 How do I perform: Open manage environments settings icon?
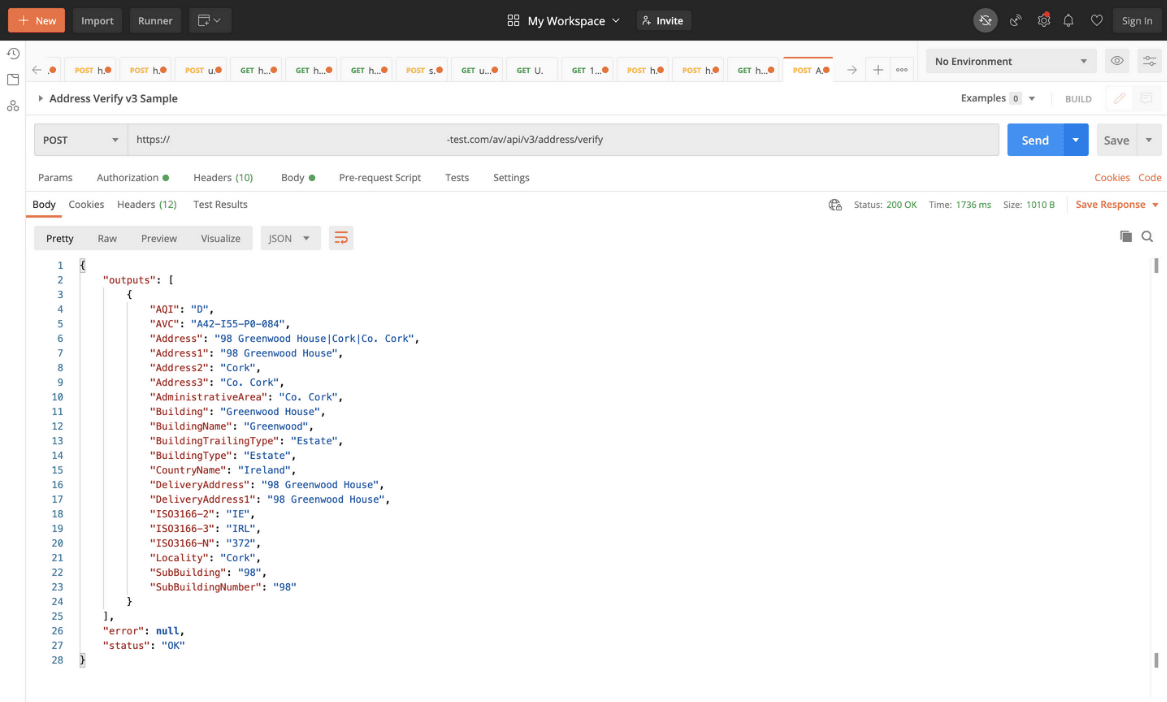click(x=1149, y=61)
